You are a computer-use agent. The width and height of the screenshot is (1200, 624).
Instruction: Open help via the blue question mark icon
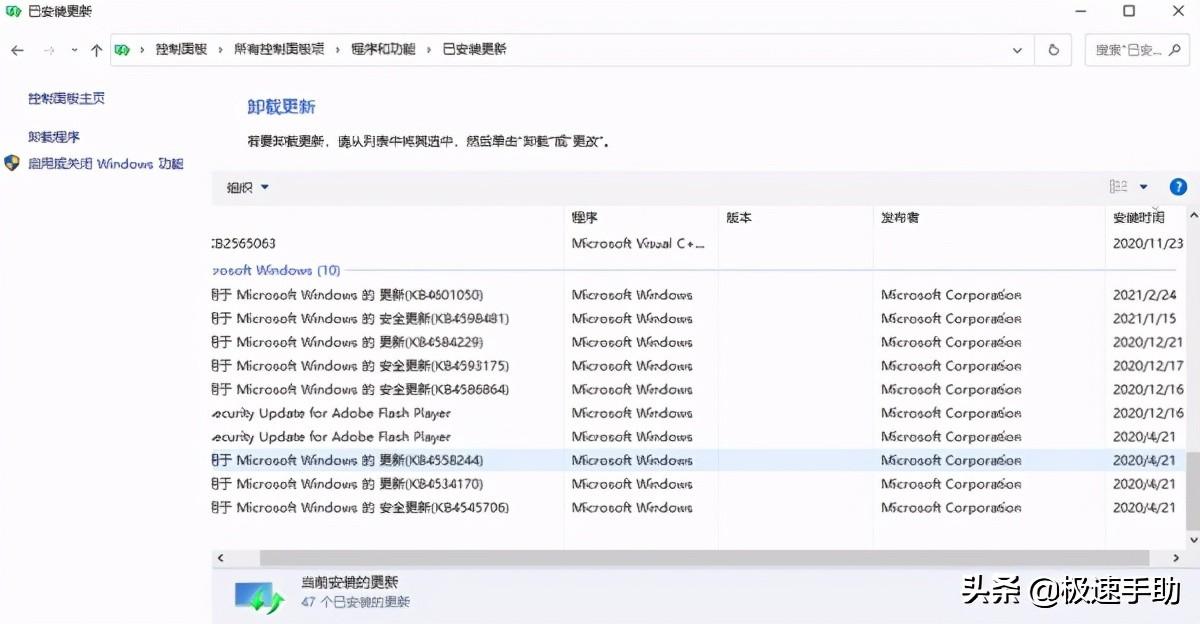[x=1178, y=186]
